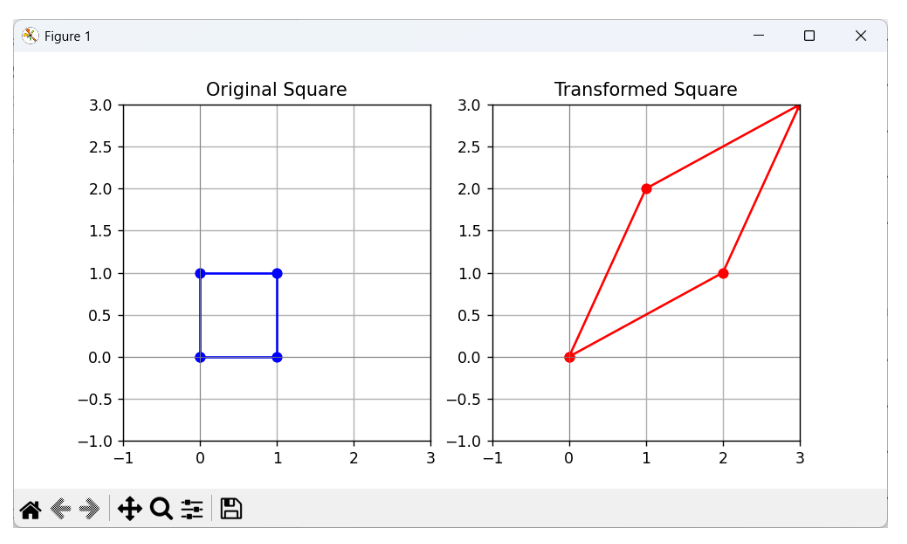The height and width of the screenshot is (544, 907).
Task: Open the Configure subplots sliders icon
Action: [191, 509]
